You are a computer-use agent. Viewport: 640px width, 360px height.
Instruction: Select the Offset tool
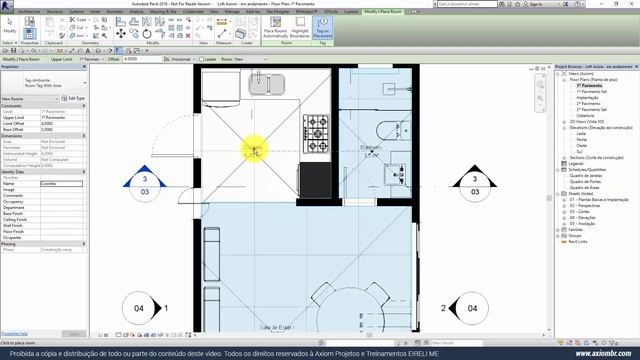(x=134, y=21)
